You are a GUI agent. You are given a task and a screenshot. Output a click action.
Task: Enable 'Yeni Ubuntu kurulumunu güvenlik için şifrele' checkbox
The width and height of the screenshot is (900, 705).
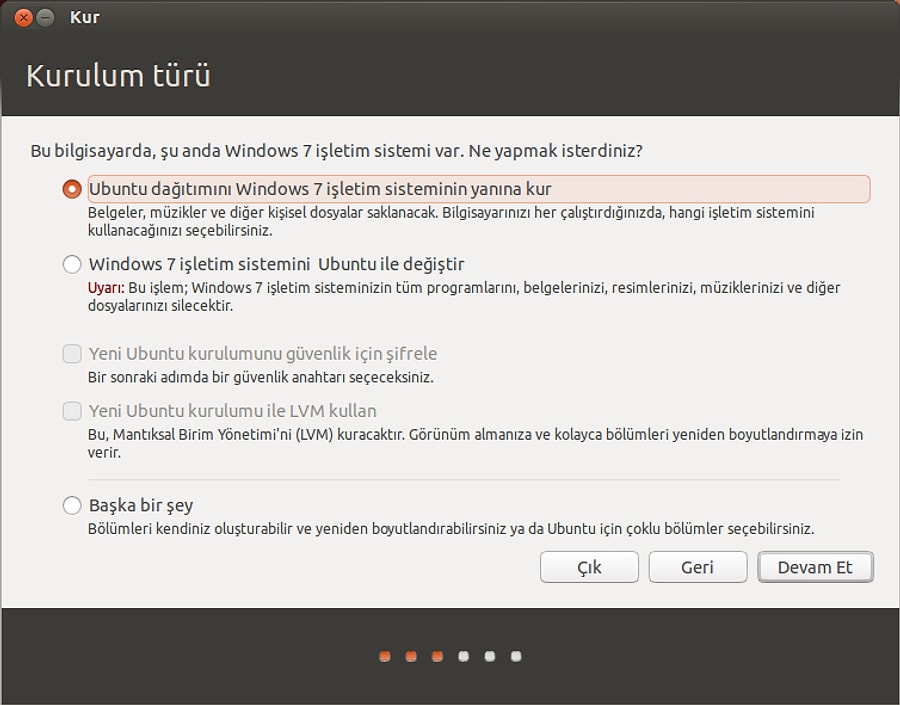tap(72, 354)
